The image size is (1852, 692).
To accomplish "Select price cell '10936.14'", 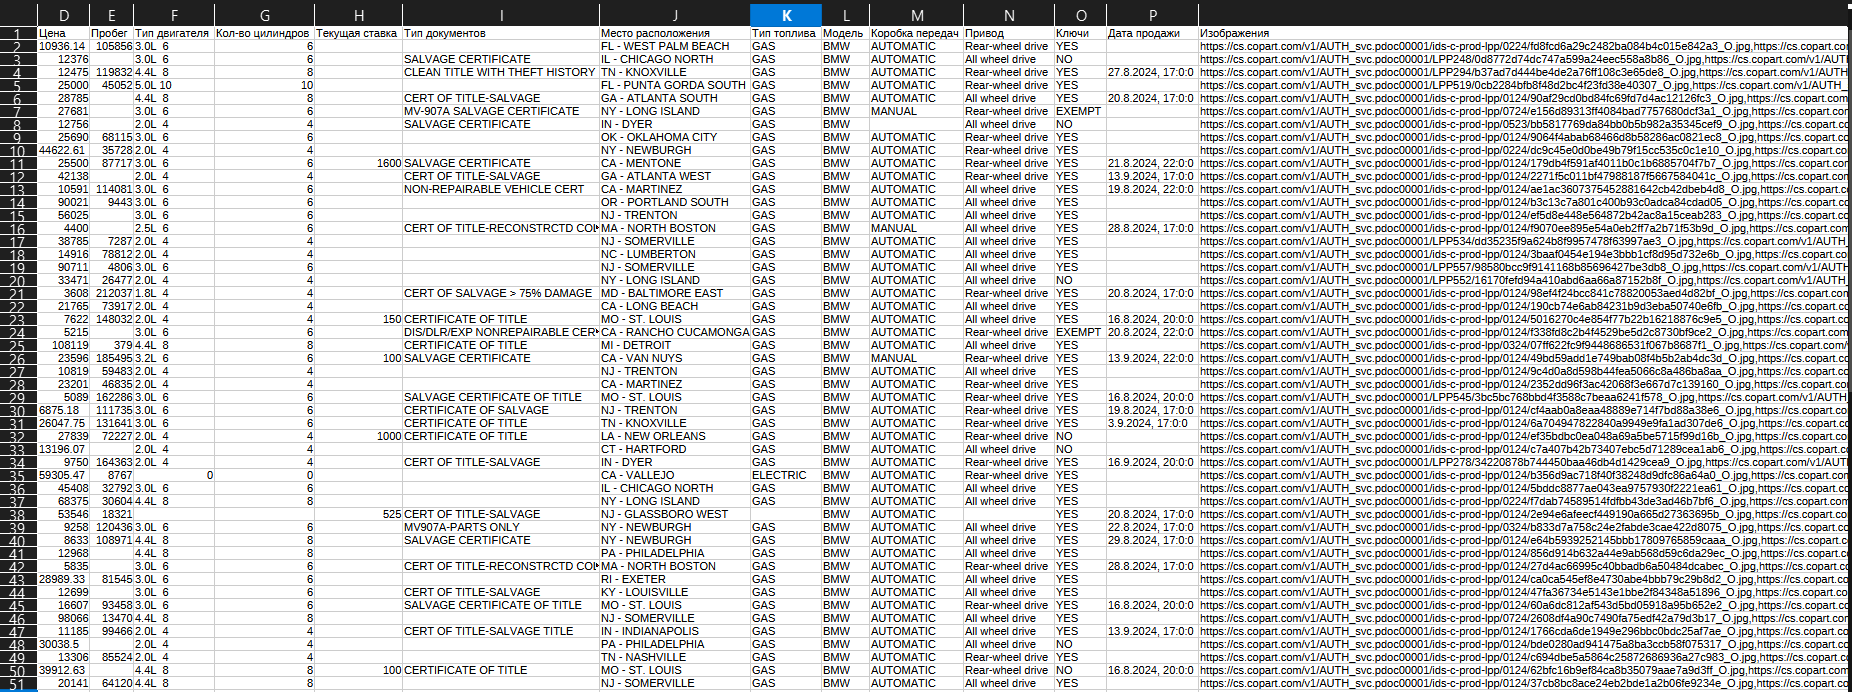I will click(64, 46).
